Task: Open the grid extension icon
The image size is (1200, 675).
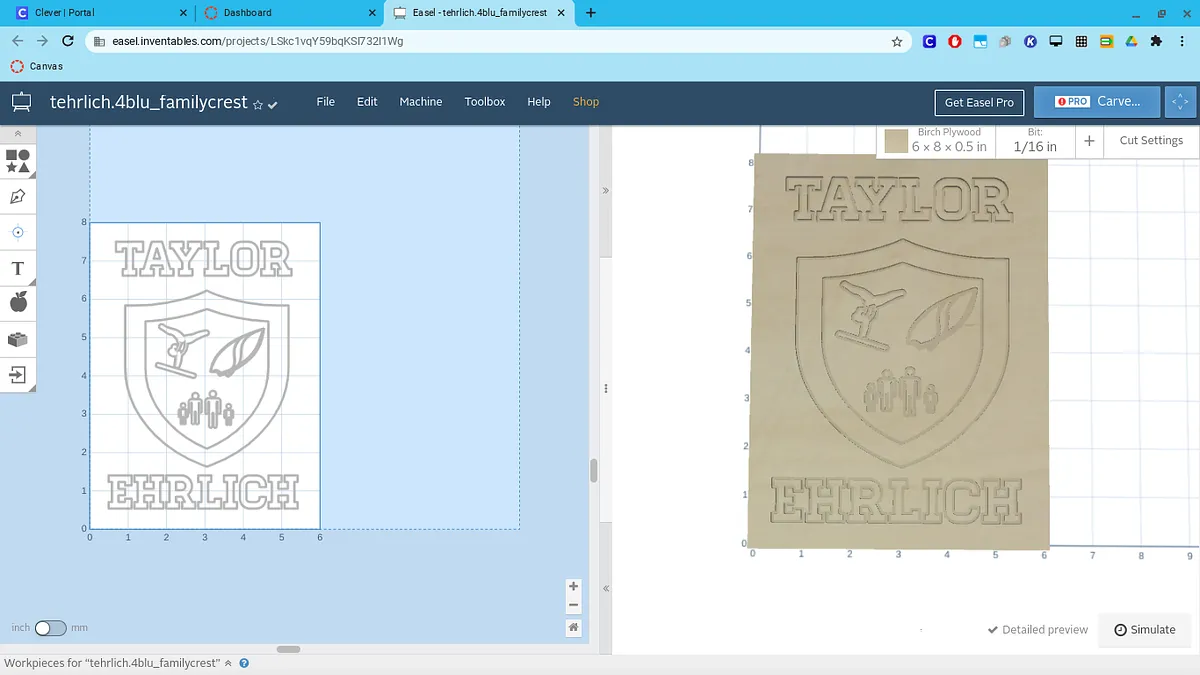Action: coord(1081,42)
